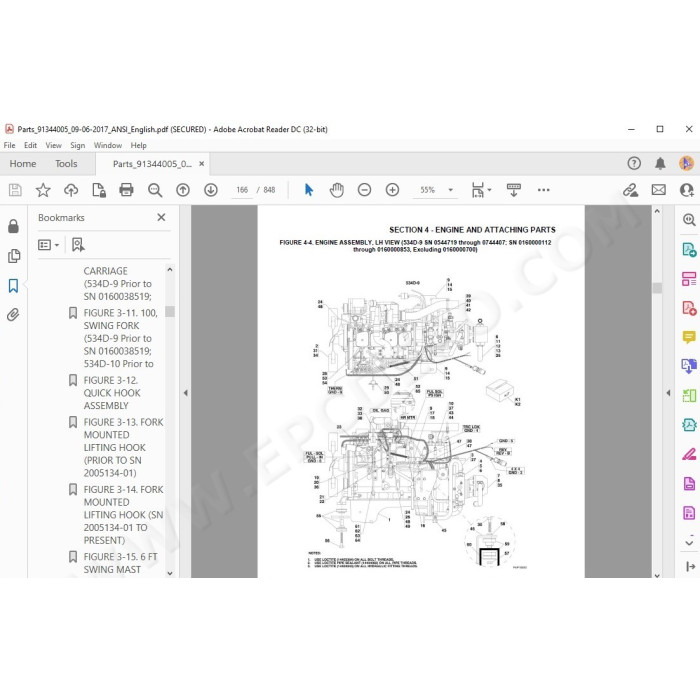Select the Parts_91344005 document tab
Screen dimensions: 700x700
pos(152,164)
